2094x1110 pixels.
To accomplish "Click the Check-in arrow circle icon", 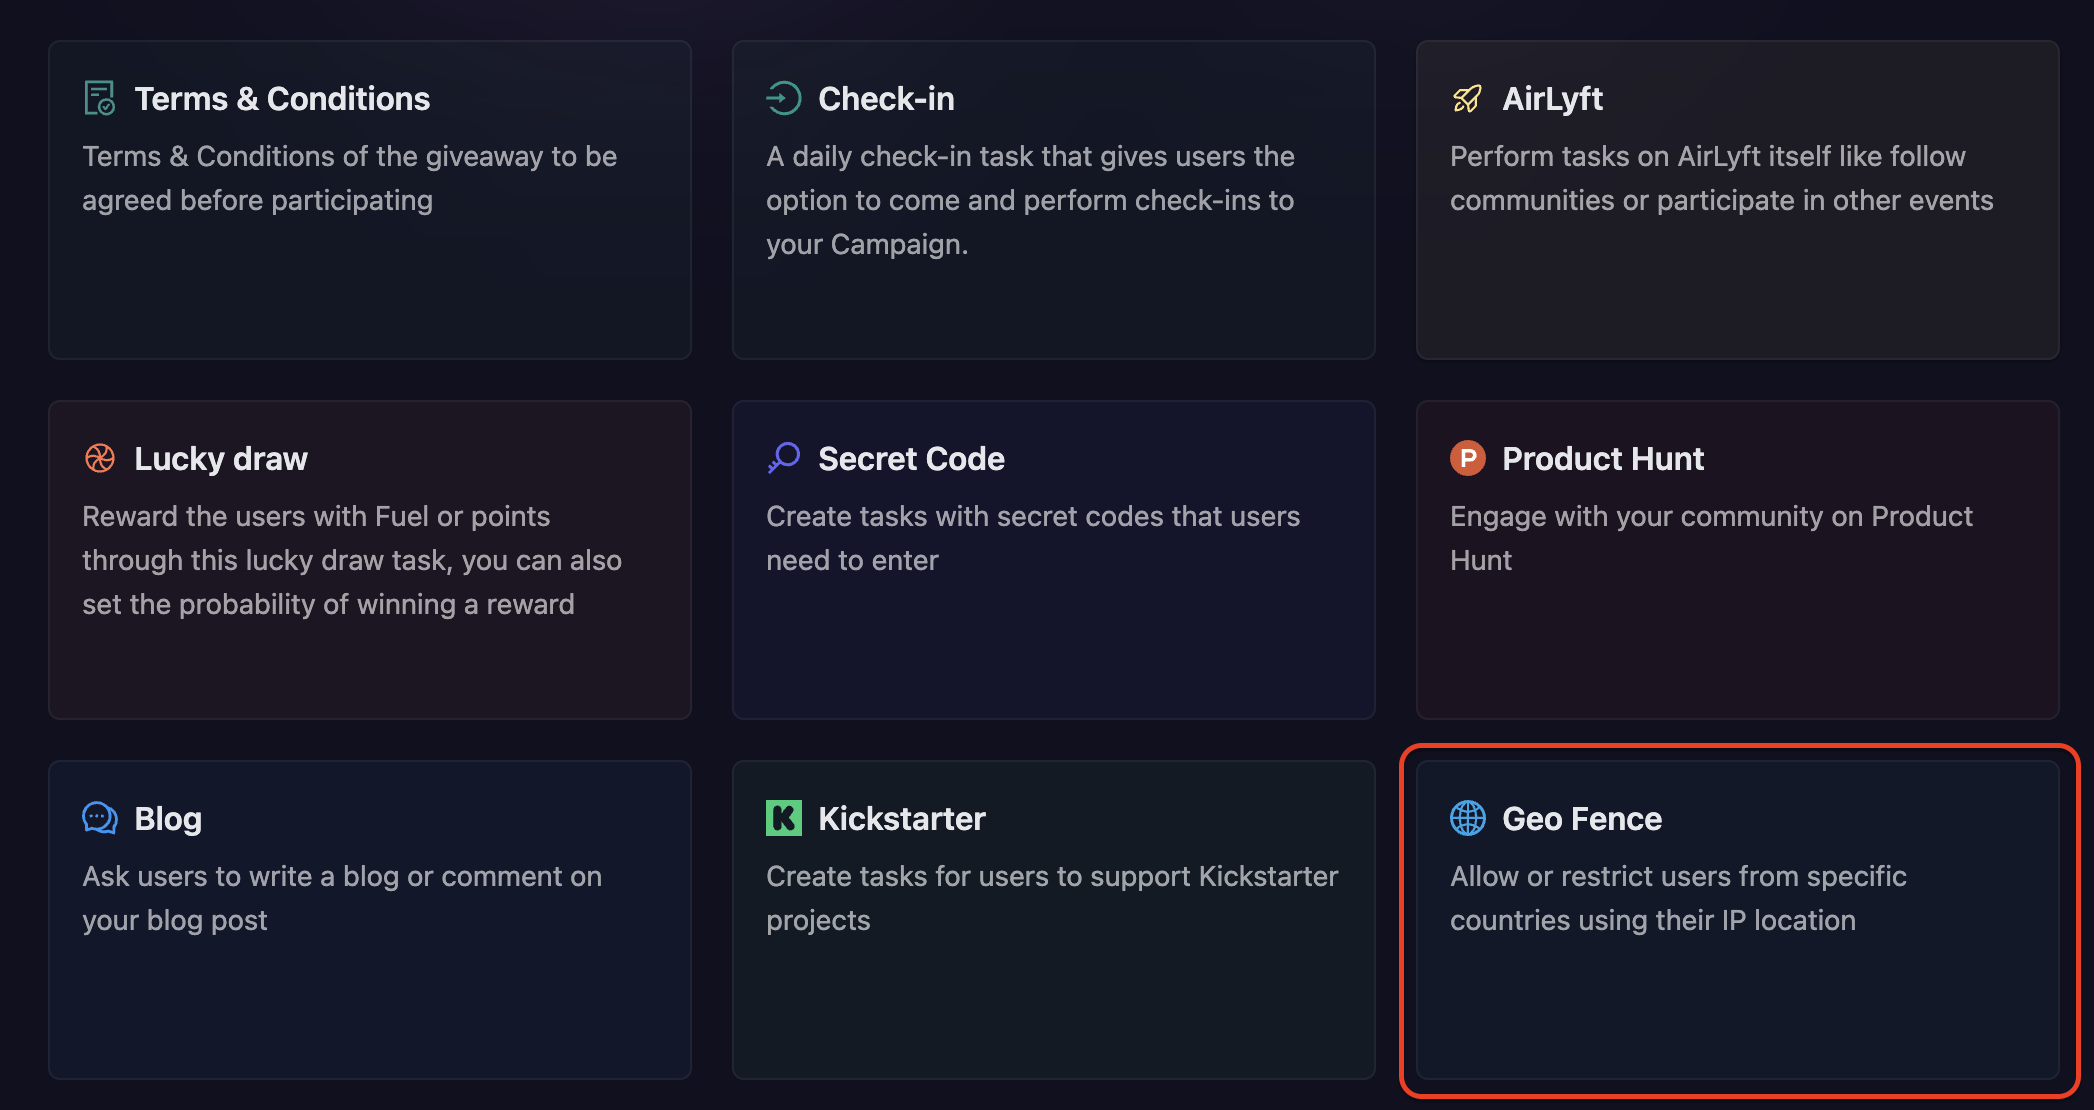I will click(783, 98).
